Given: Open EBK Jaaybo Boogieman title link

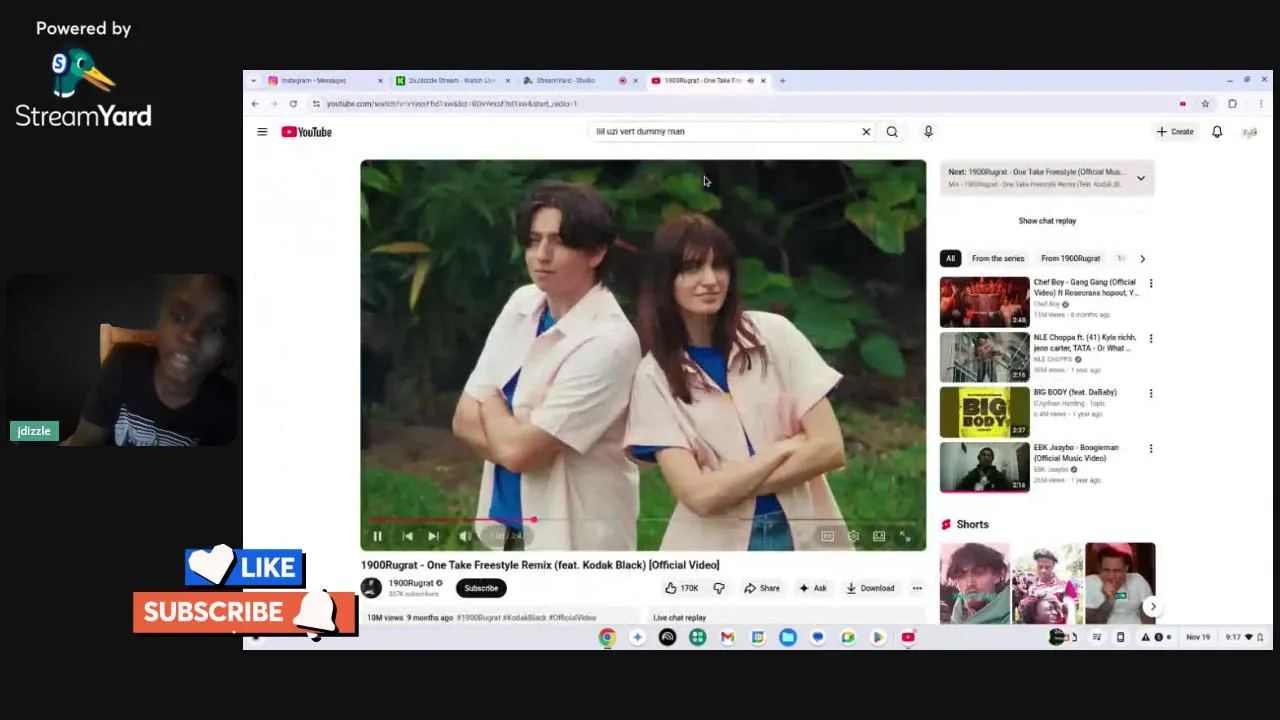Looking at the screenshot, I should 1076,453.
